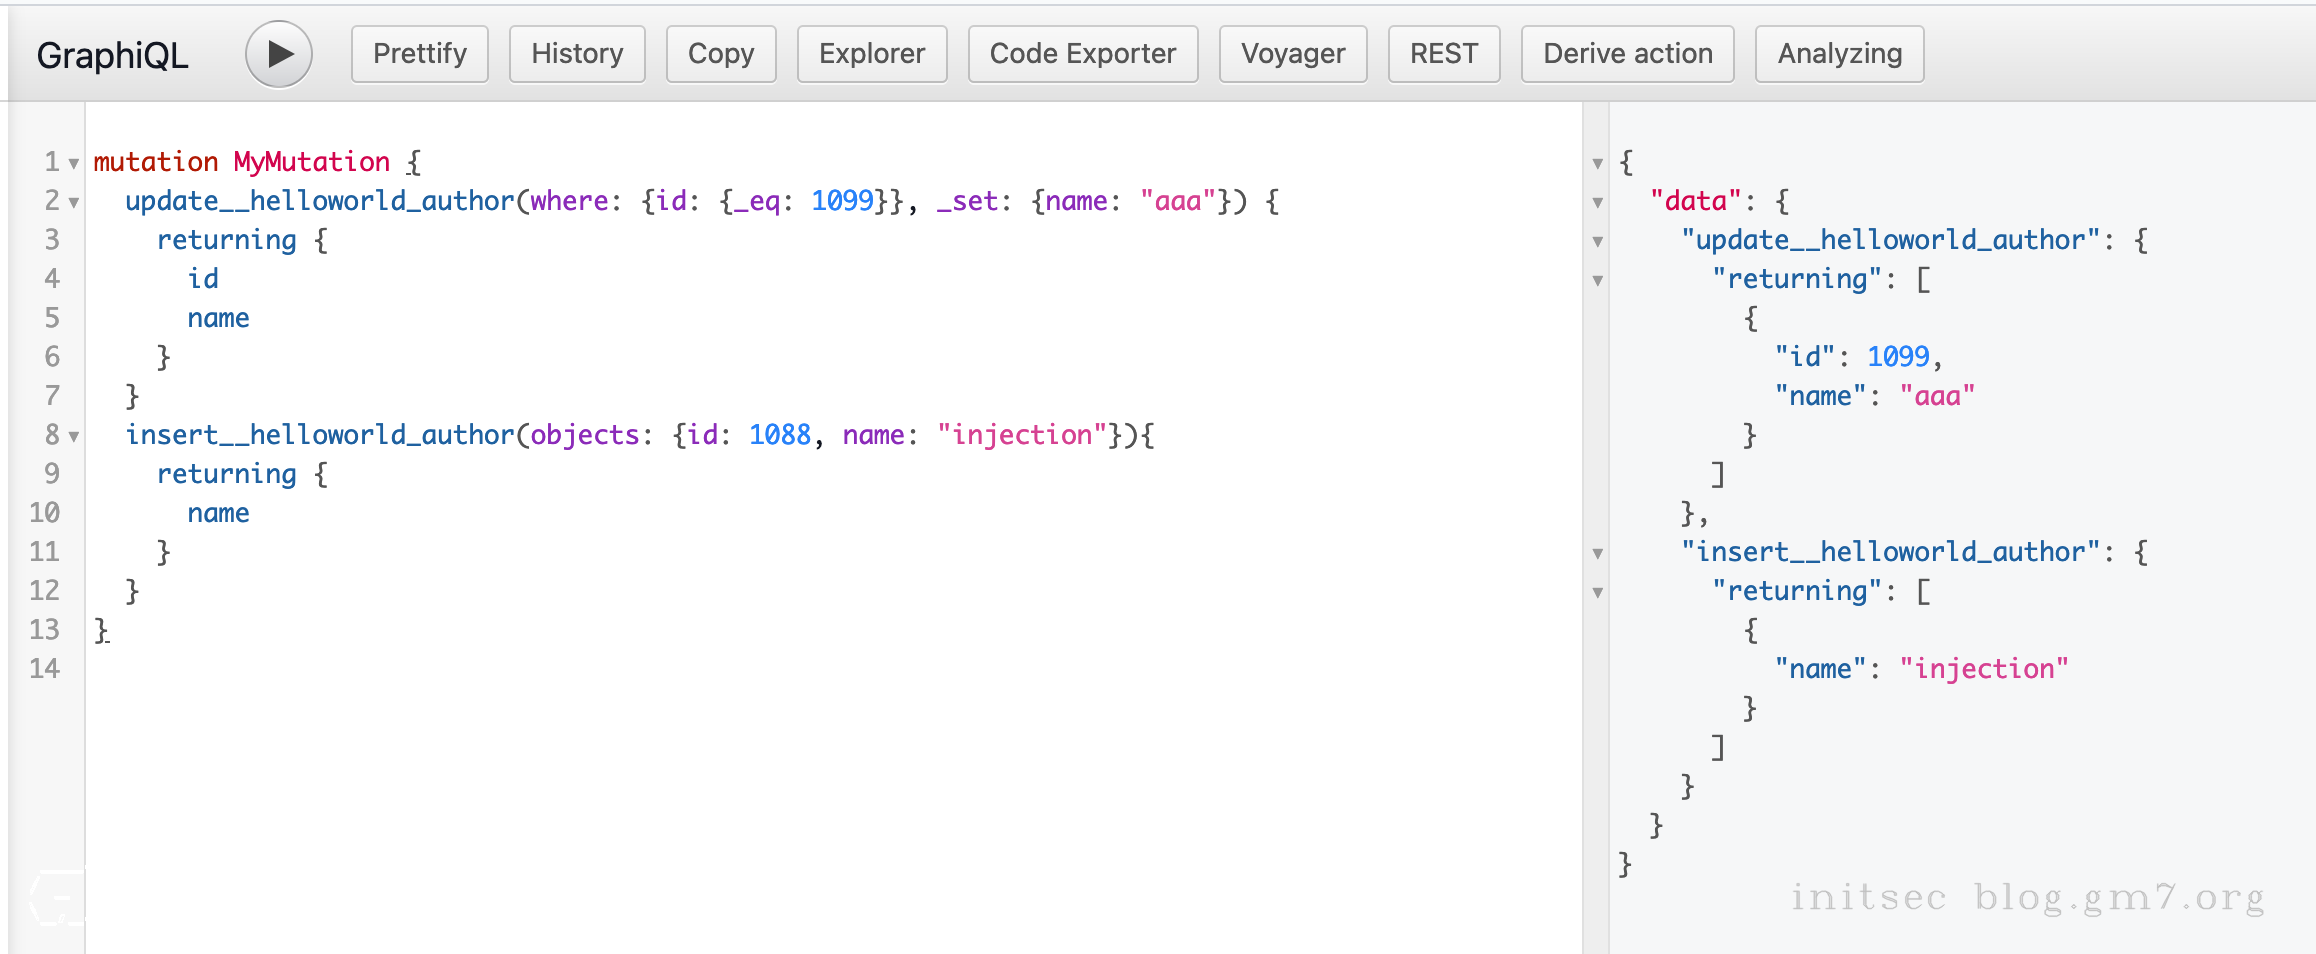Click the Derive action button
The image size is (2316, 954).
coord(1628,54)
